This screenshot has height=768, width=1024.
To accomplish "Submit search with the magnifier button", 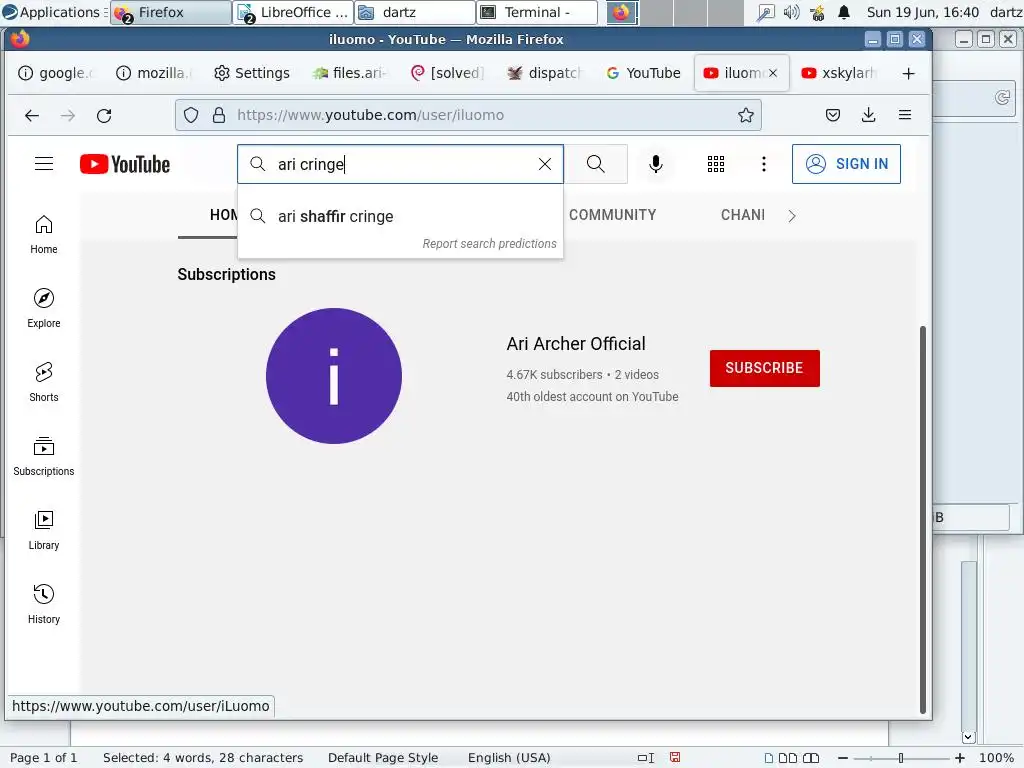I will click(x=596, y=164).
